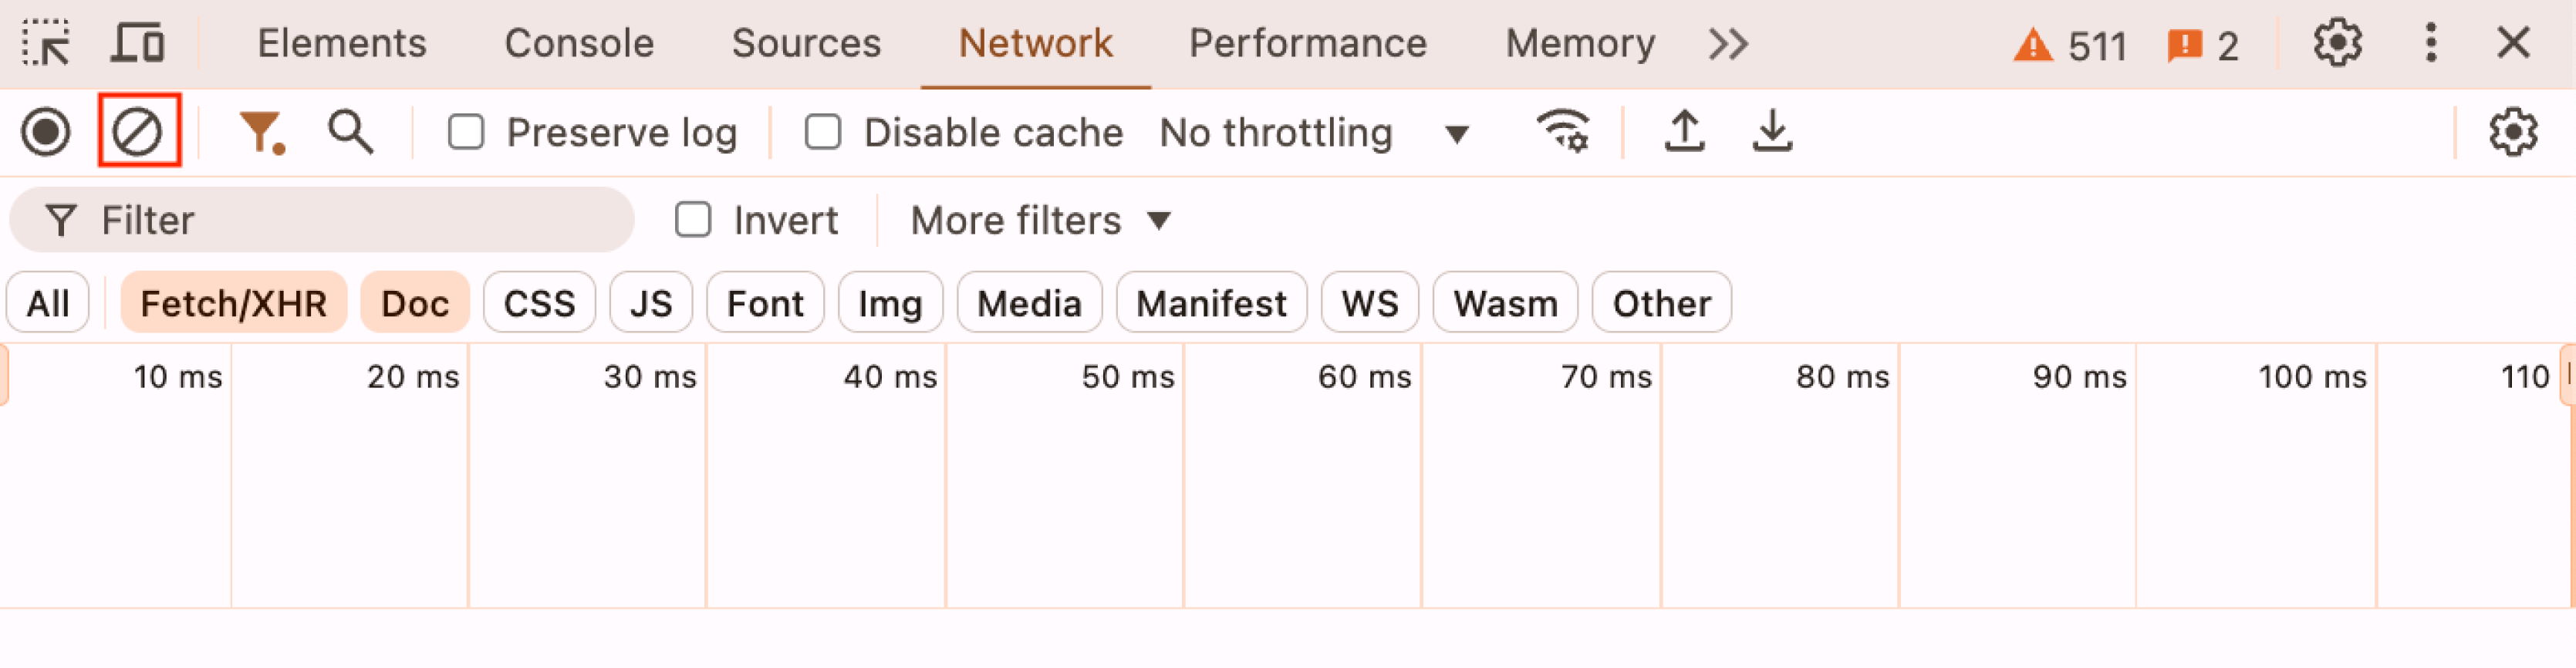Open network search with magnifier icon
This screenshot has width=2576, height=668.
pos(351,132)
